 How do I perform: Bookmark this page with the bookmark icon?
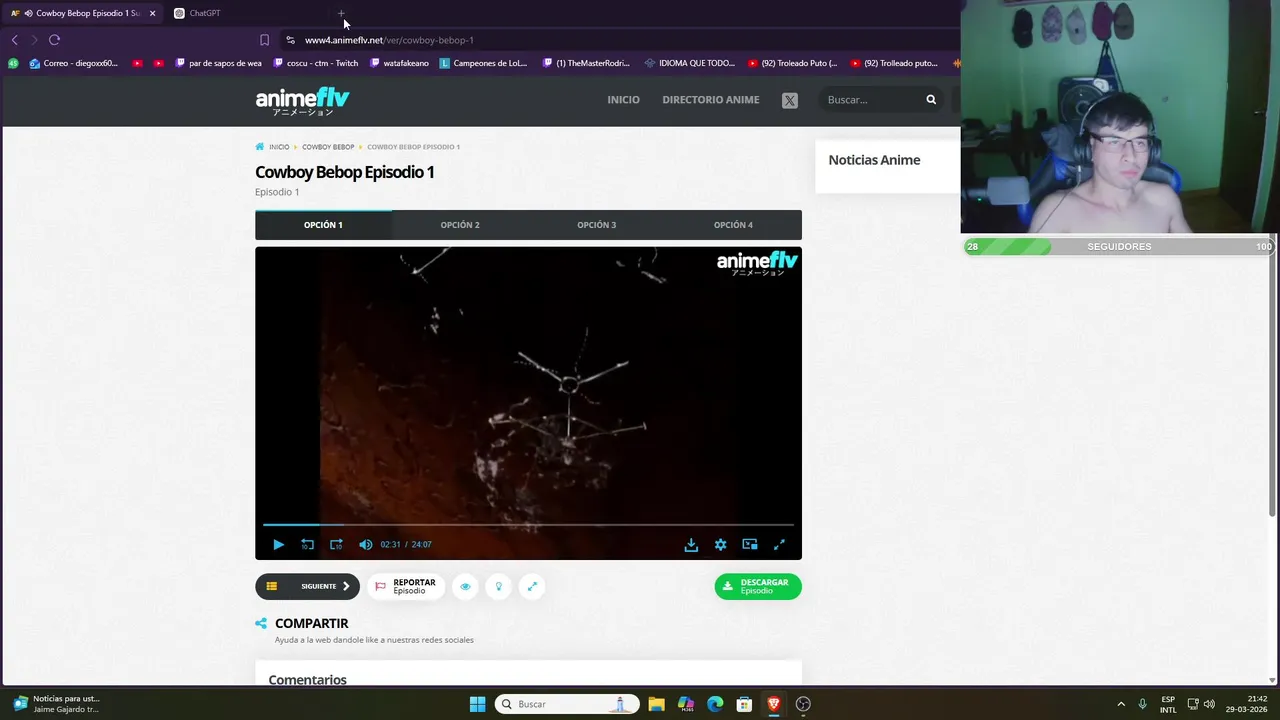pyautogui.click(x=264, y=40)
